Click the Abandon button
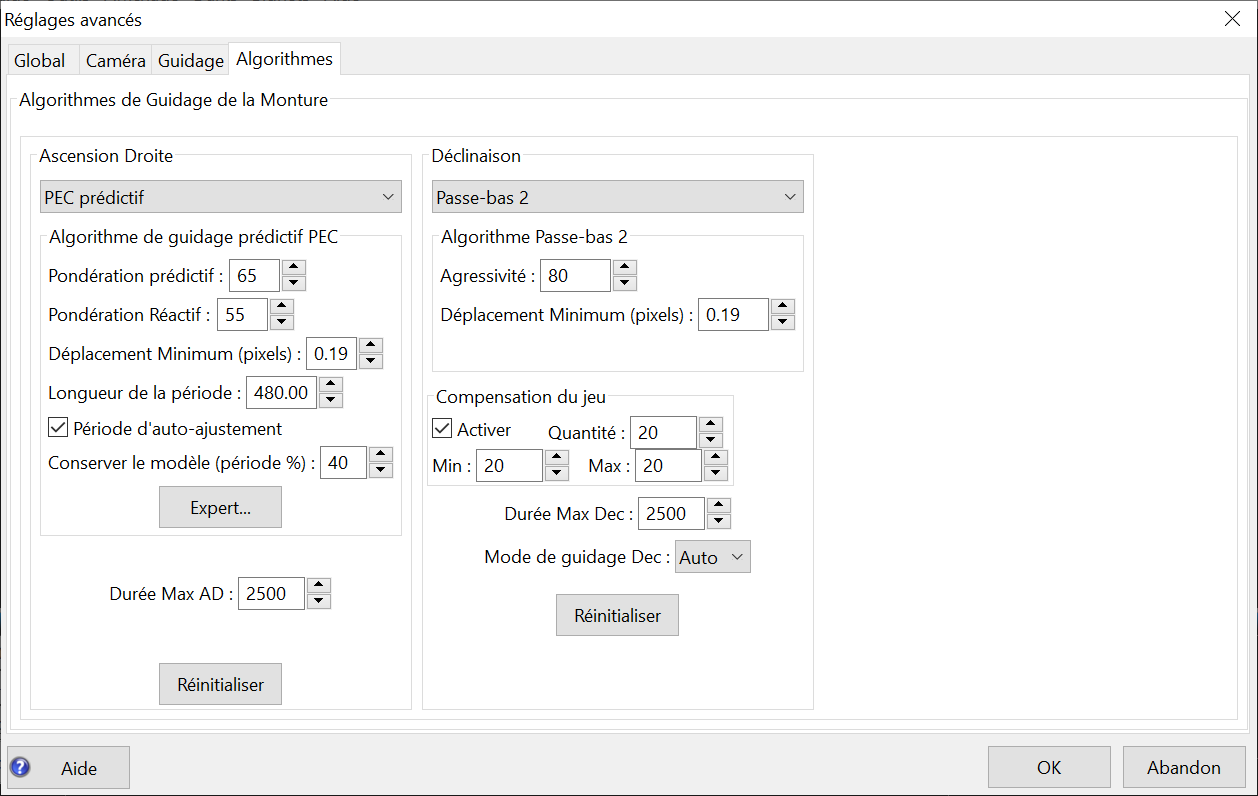This screenshot has height=796, width=1258. (x=1184, y=767)
